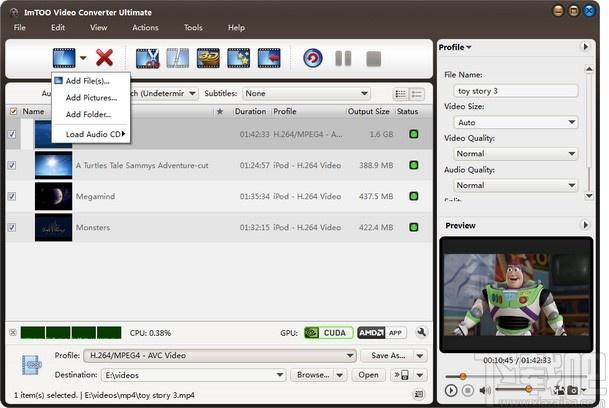Viewport: 609px width, 408px height.
Task: Click the Stop square toolbar icon
Action: point(374,59)
